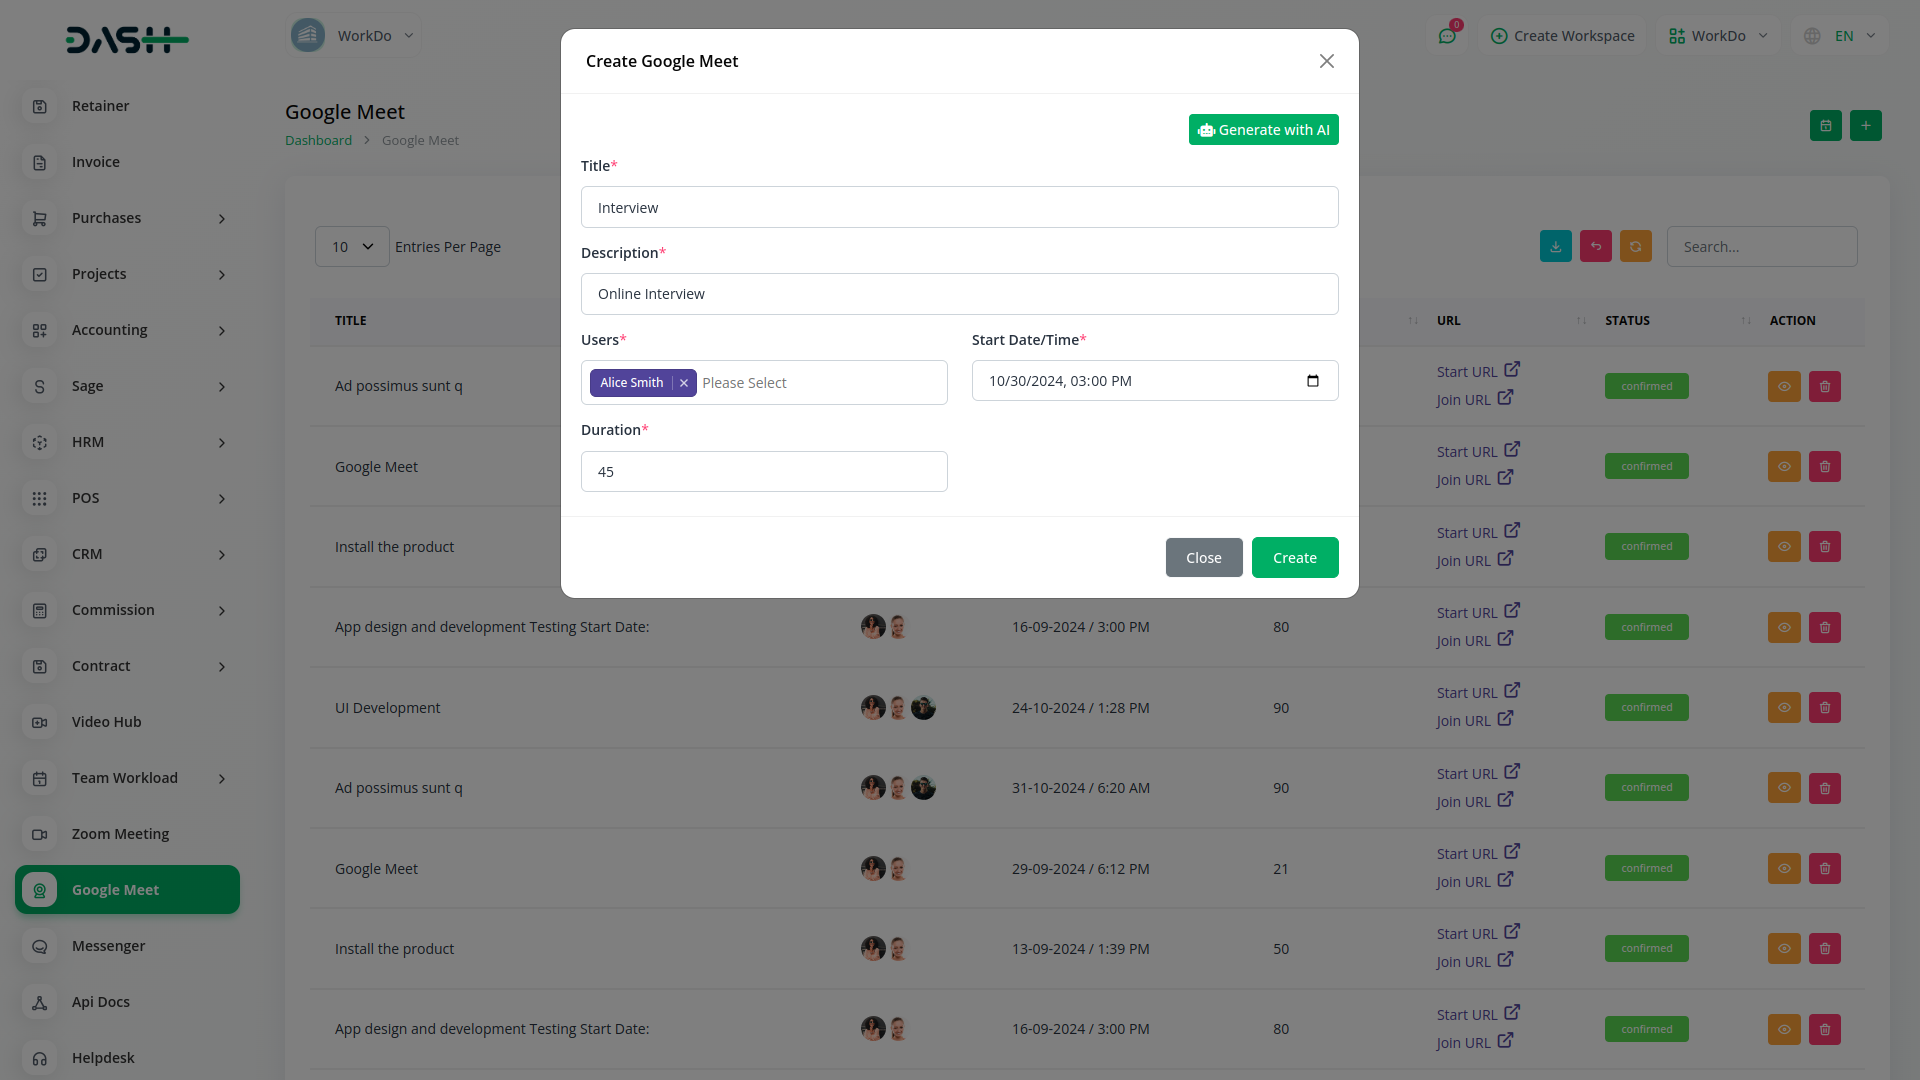1920x1080 pixels.
Task: Click the orange refresh icon button
Action: click(x=1635, y=247)
